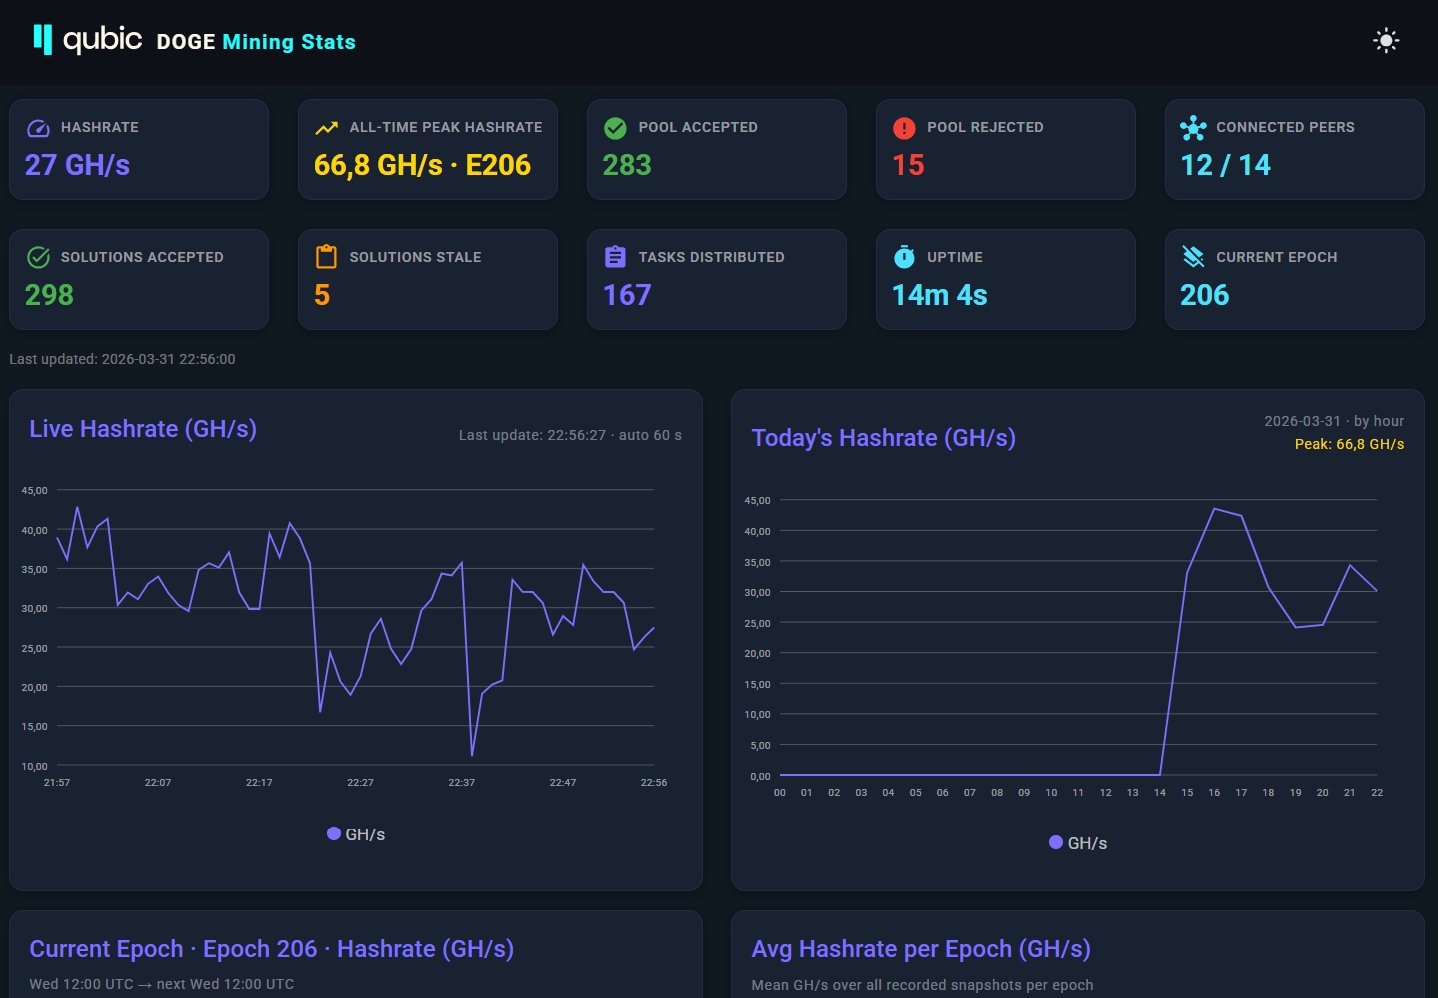Click the Qubic logo in the header
Viewport: 1438px width, 998px height.
[88, 40]
